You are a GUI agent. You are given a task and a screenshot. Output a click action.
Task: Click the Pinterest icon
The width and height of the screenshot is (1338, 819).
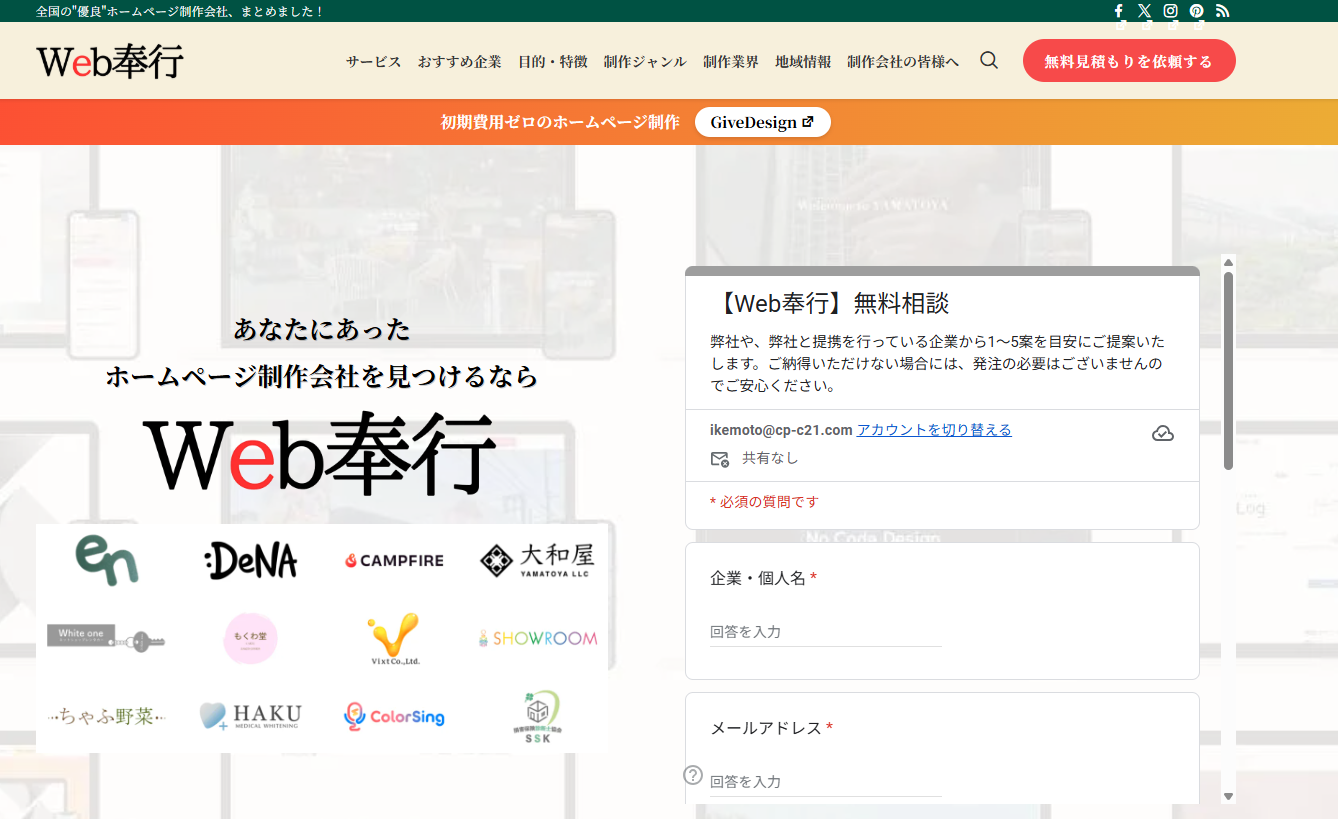[x=1196, y=10]
